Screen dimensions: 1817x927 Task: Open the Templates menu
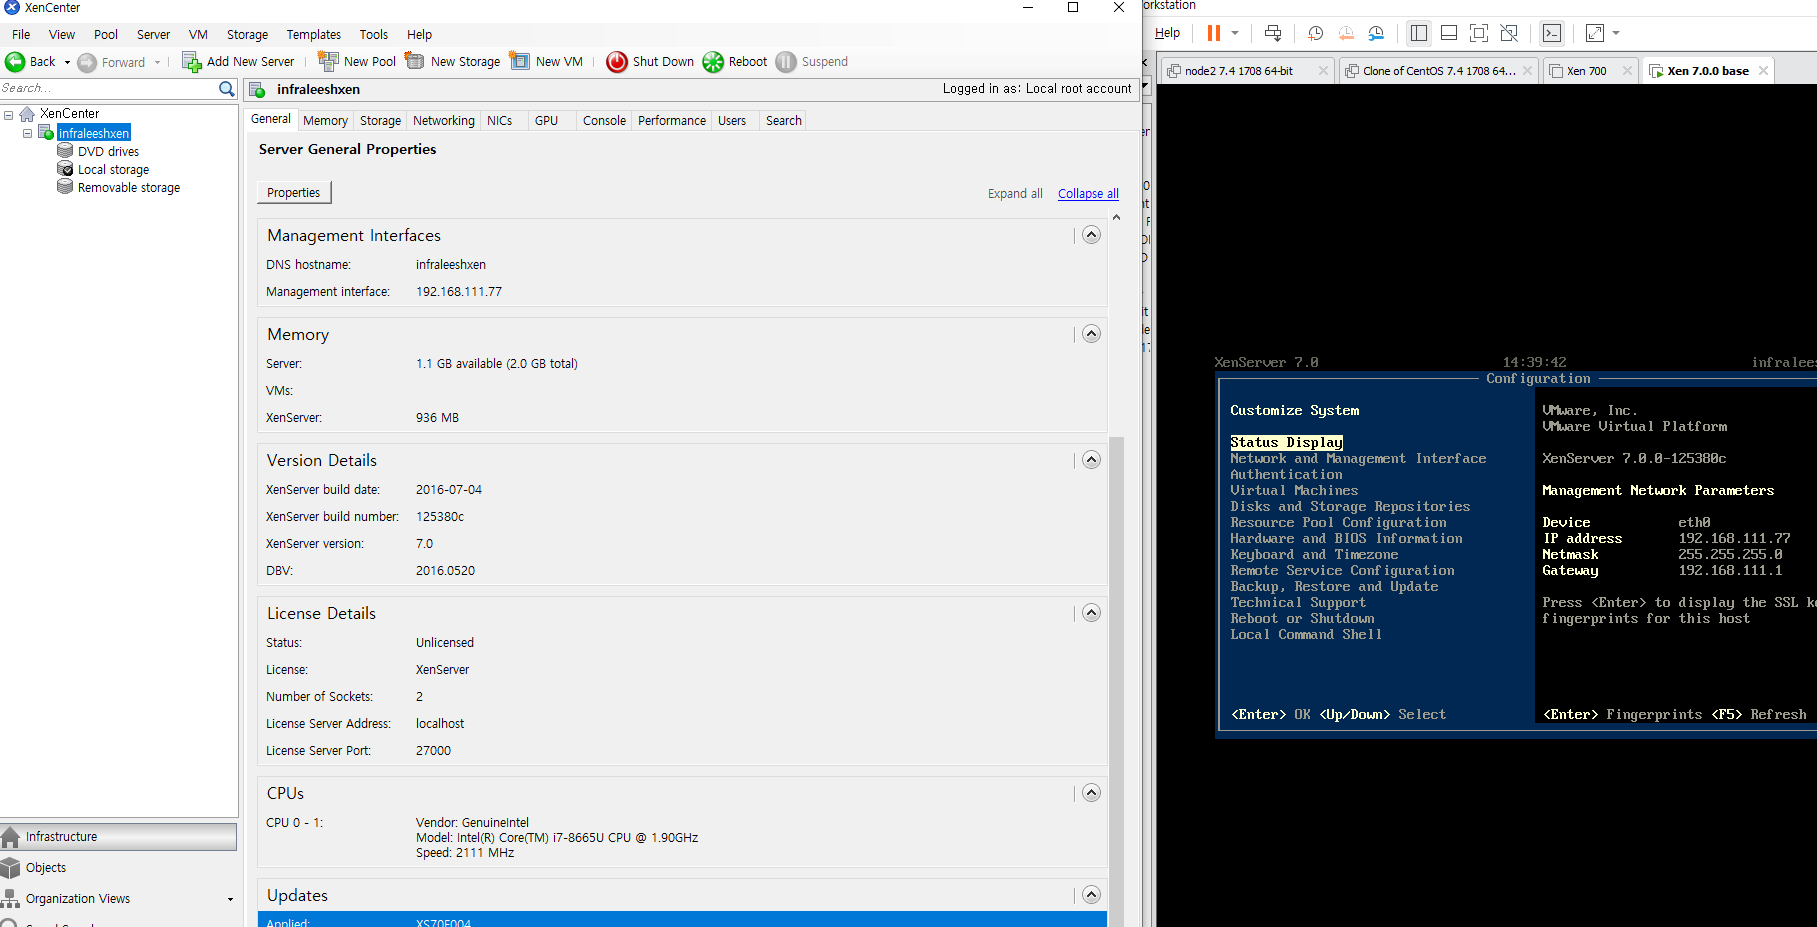(x=313, y=34)
